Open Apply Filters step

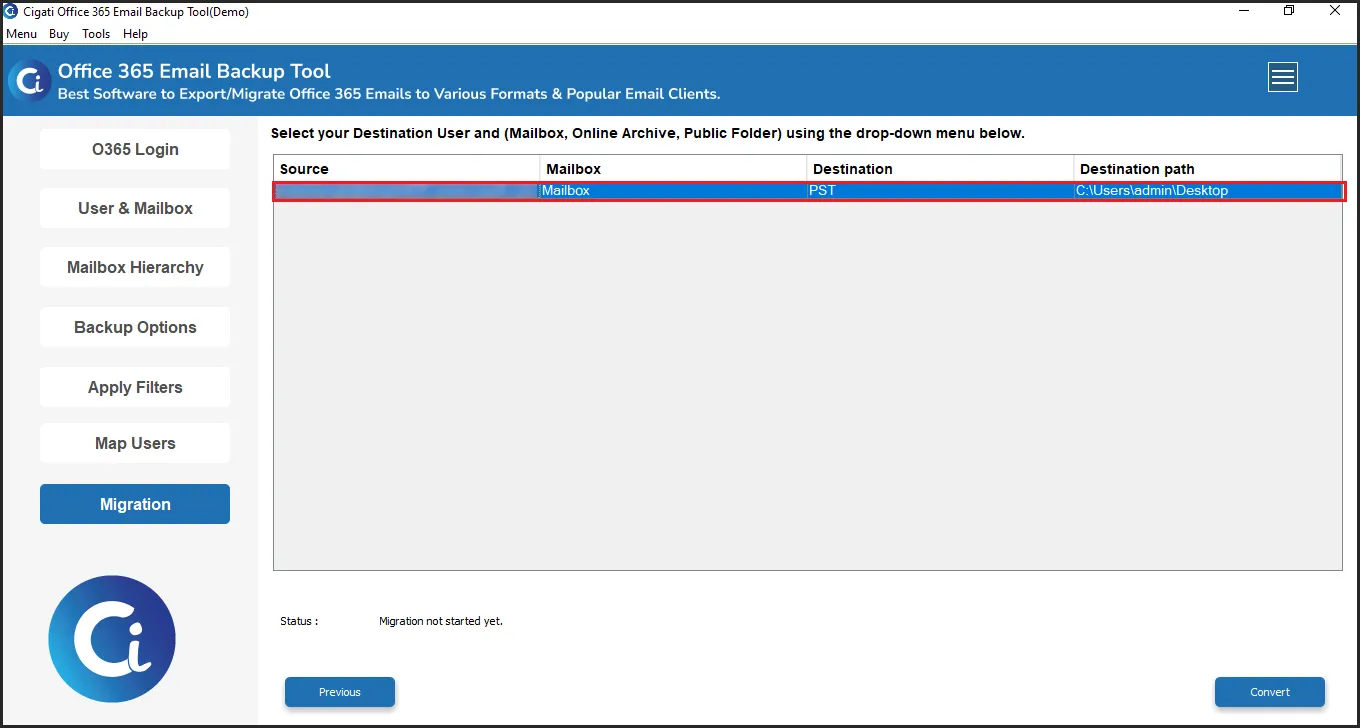pyautogui.click(x=135, y=387)
